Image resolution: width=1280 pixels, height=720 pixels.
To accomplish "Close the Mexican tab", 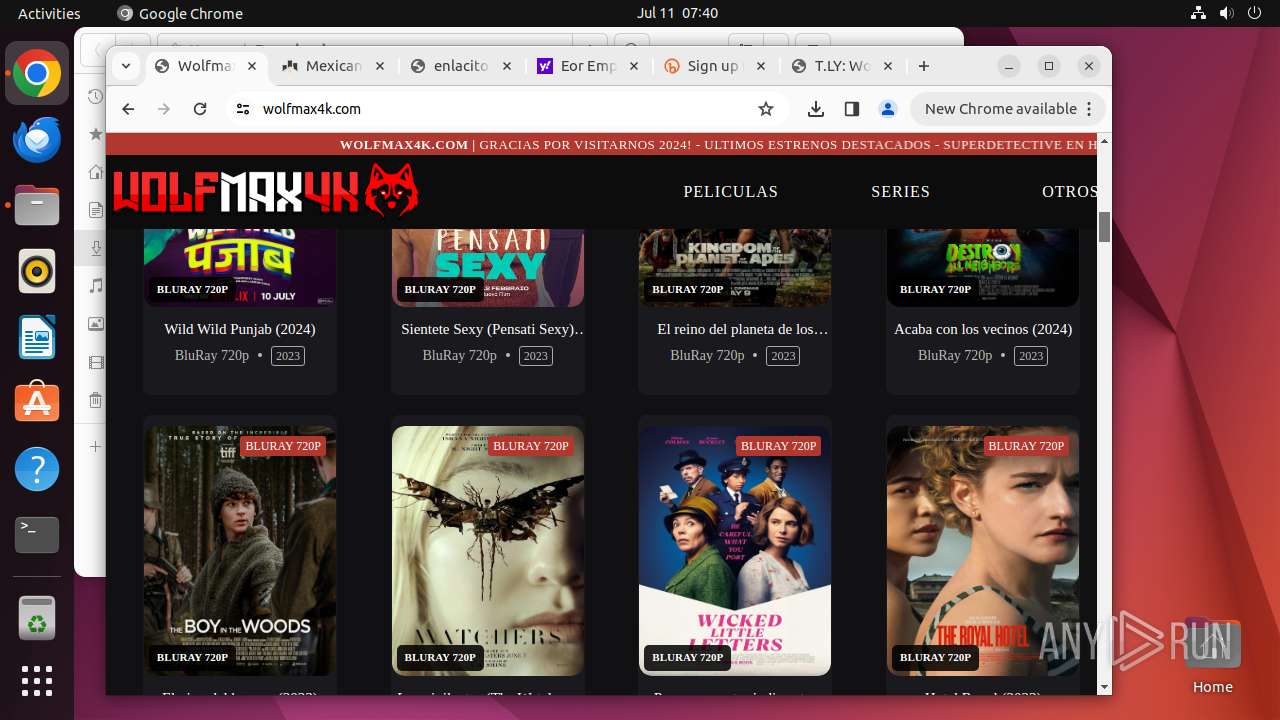I will pos(379,66).
